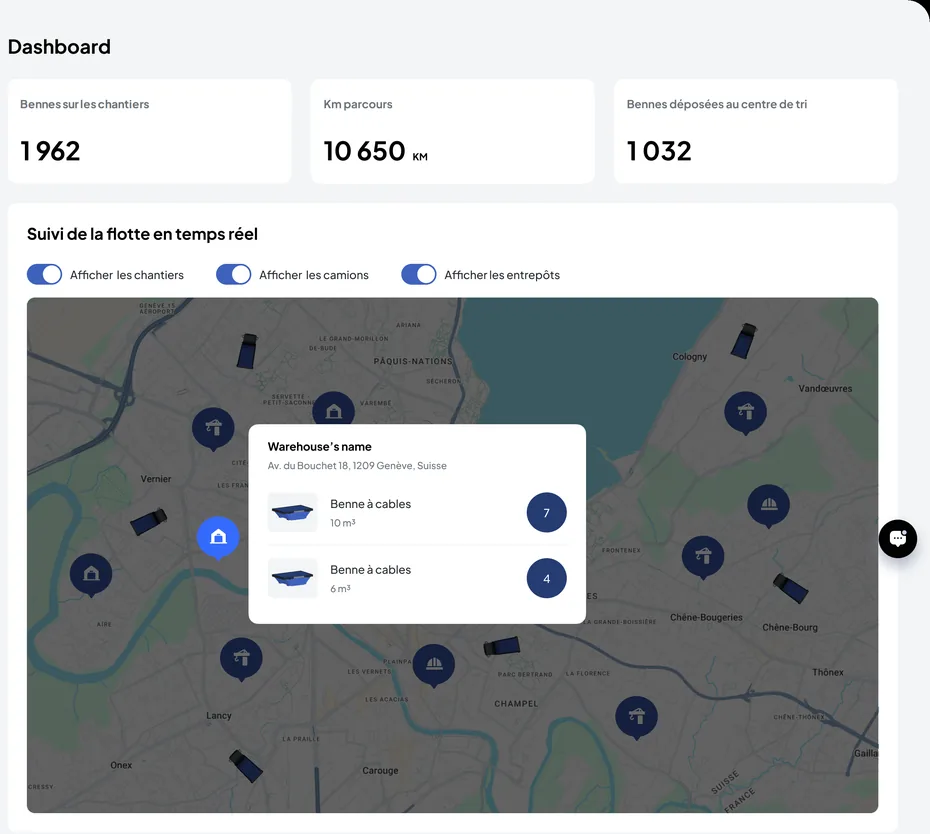Select the crane site pin left of Vandœuvres

tap(746, 413)
